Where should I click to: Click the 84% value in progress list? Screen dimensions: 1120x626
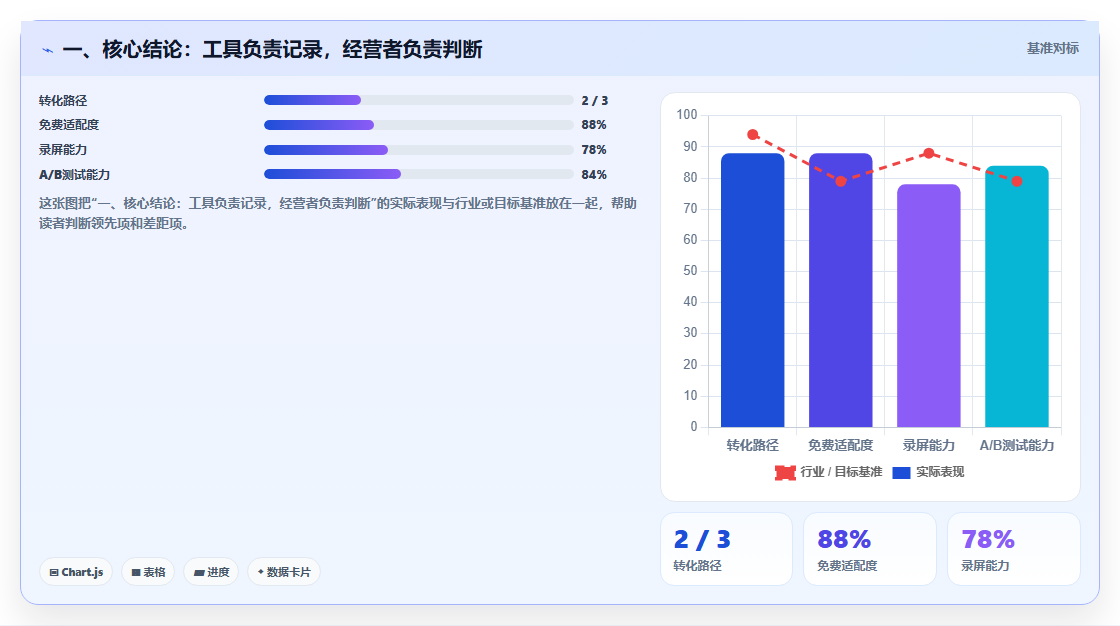(594, 174)
